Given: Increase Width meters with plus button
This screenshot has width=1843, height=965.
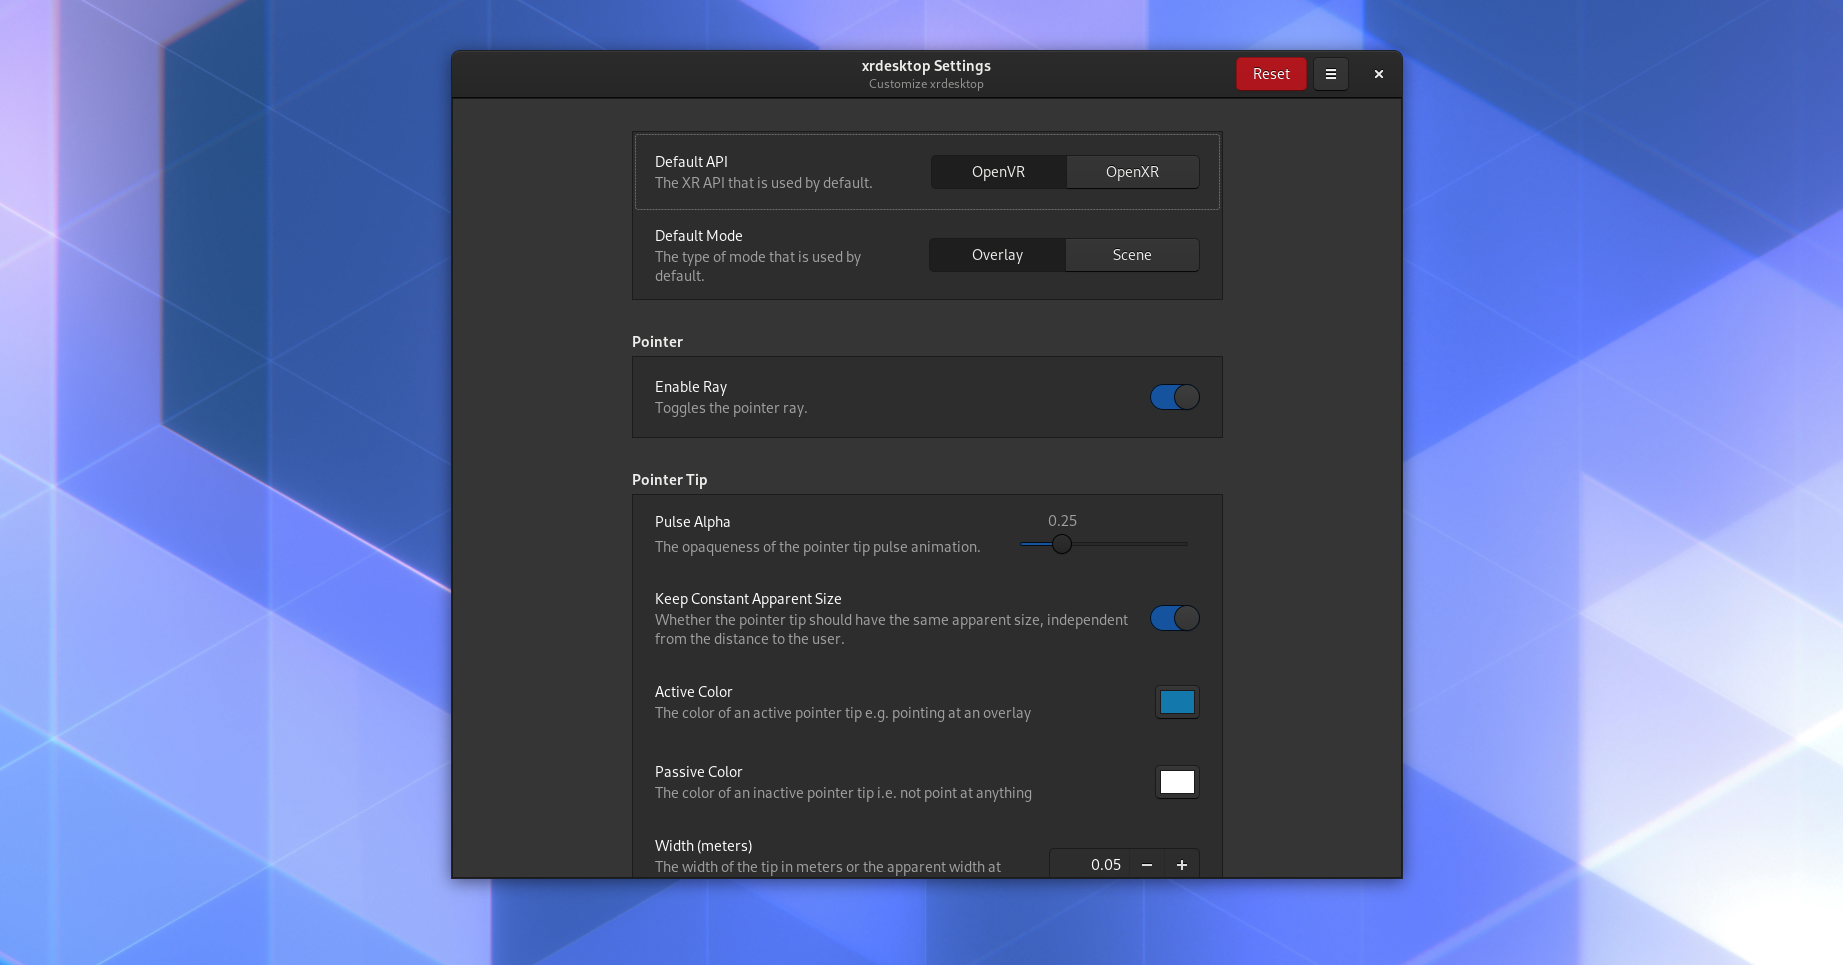Looking at the screenshot, I should (x=1181, y=865).
